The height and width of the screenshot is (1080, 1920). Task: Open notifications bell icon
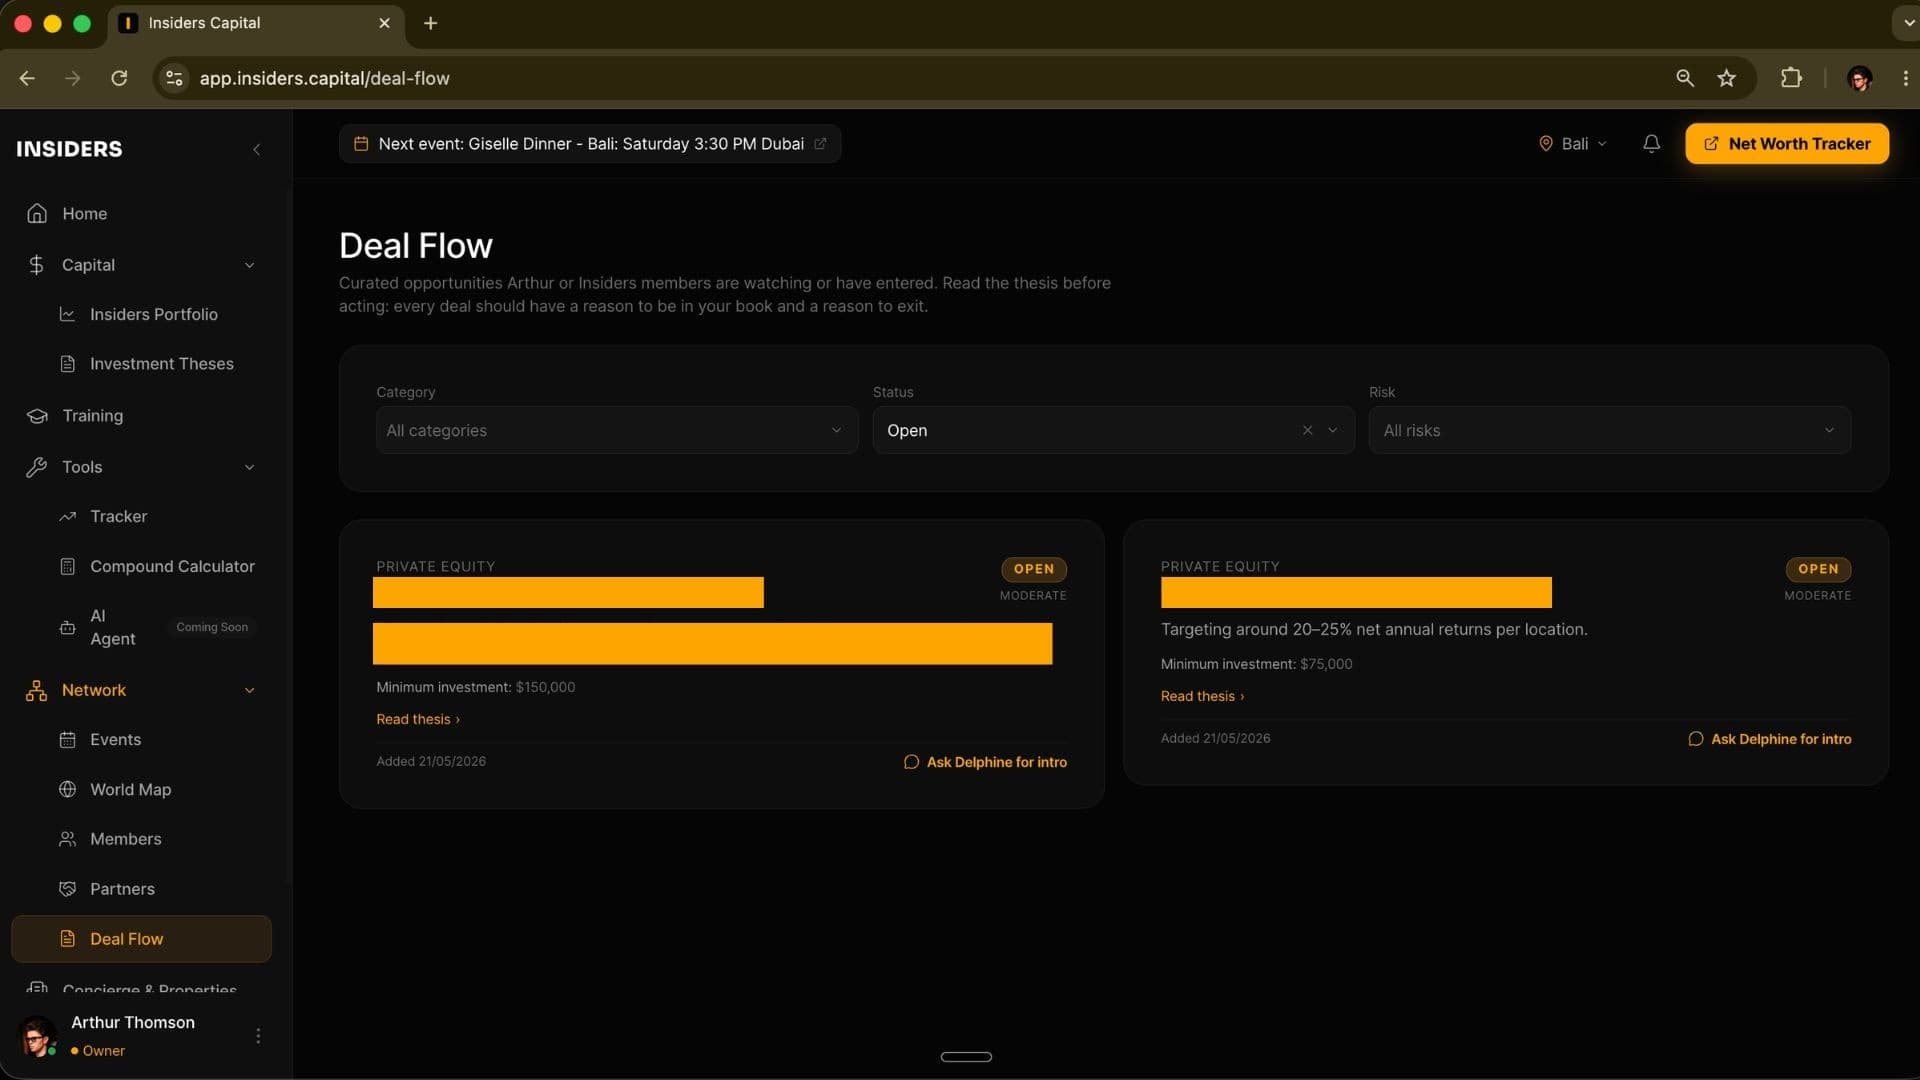coord(1651,144)
